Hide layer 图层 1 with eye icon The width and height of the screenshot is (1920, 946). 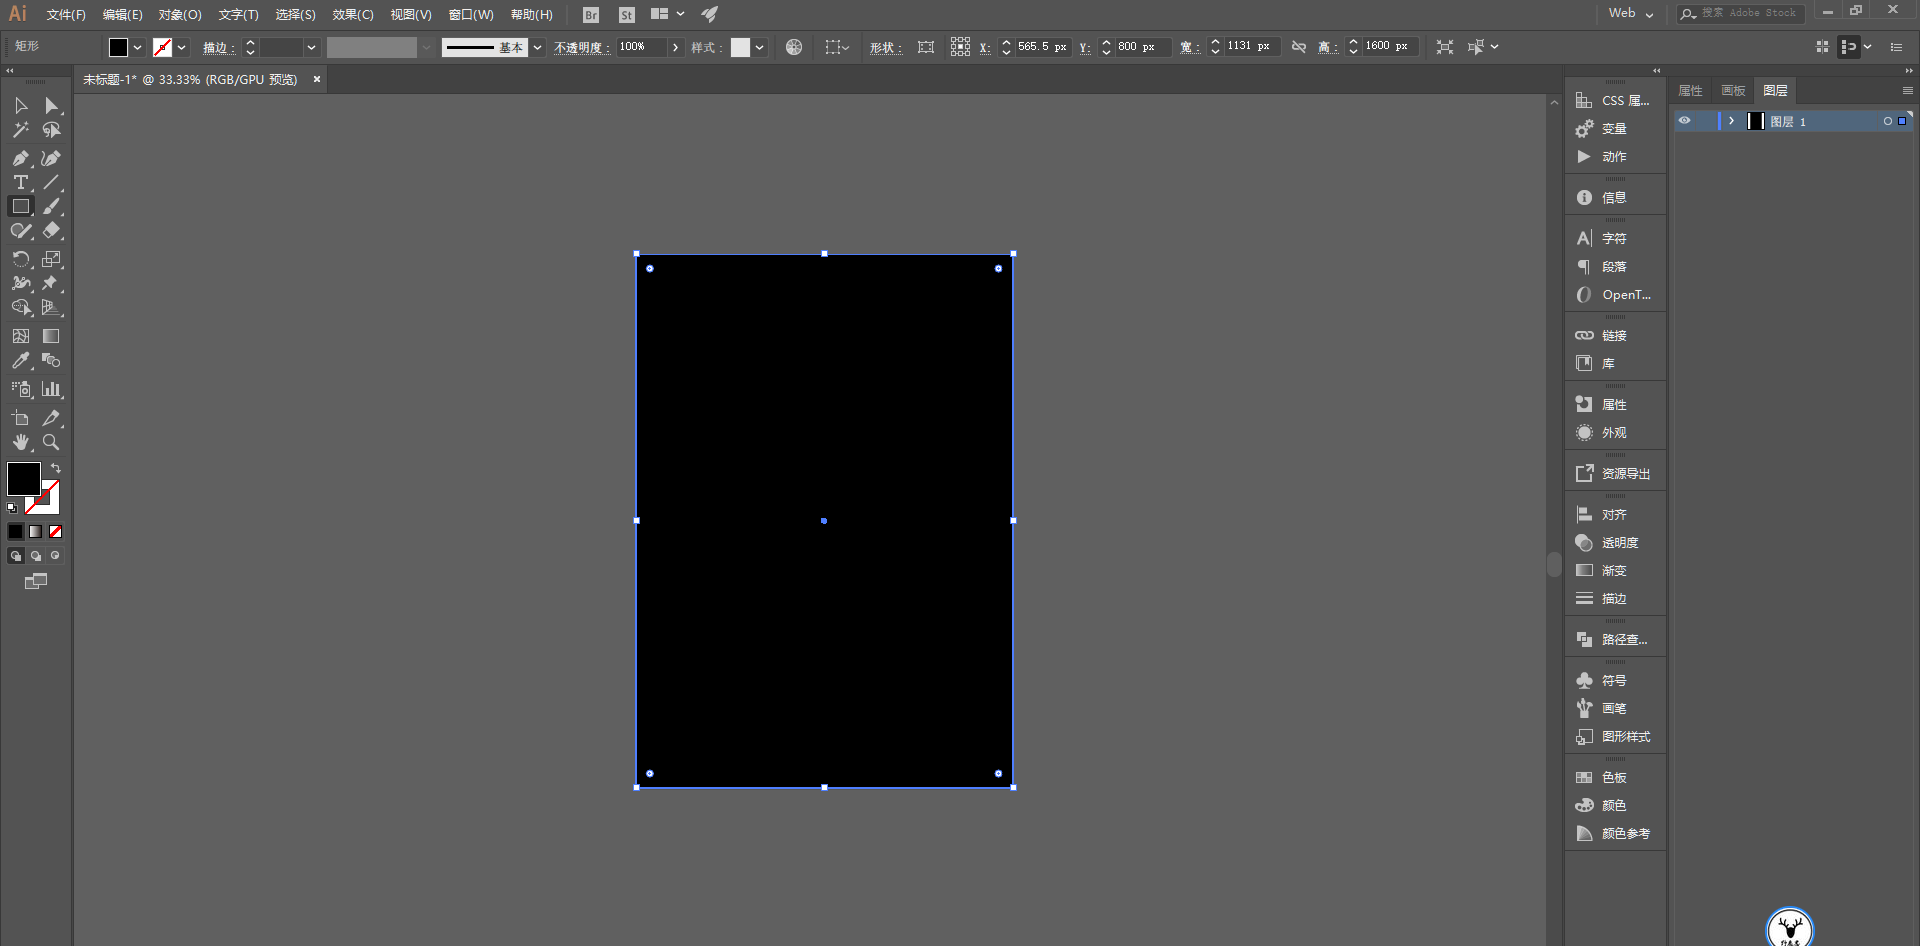(x=1685, y=121)
